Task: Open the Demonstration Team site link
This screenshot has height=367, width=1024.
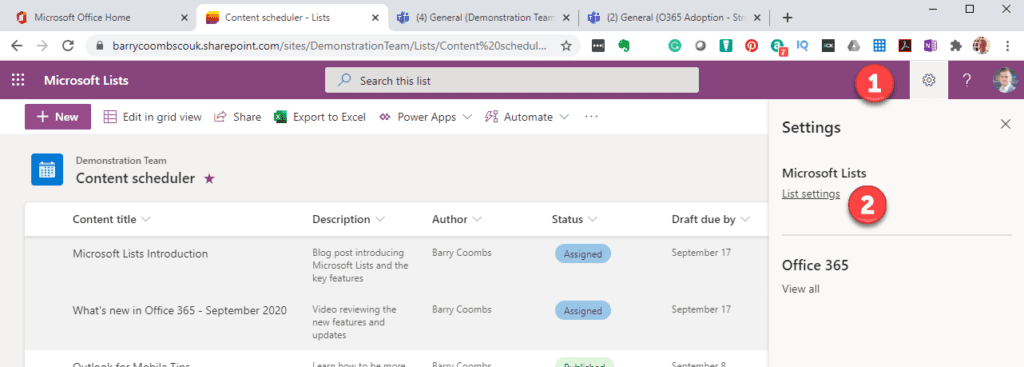Action: point(121,160)
